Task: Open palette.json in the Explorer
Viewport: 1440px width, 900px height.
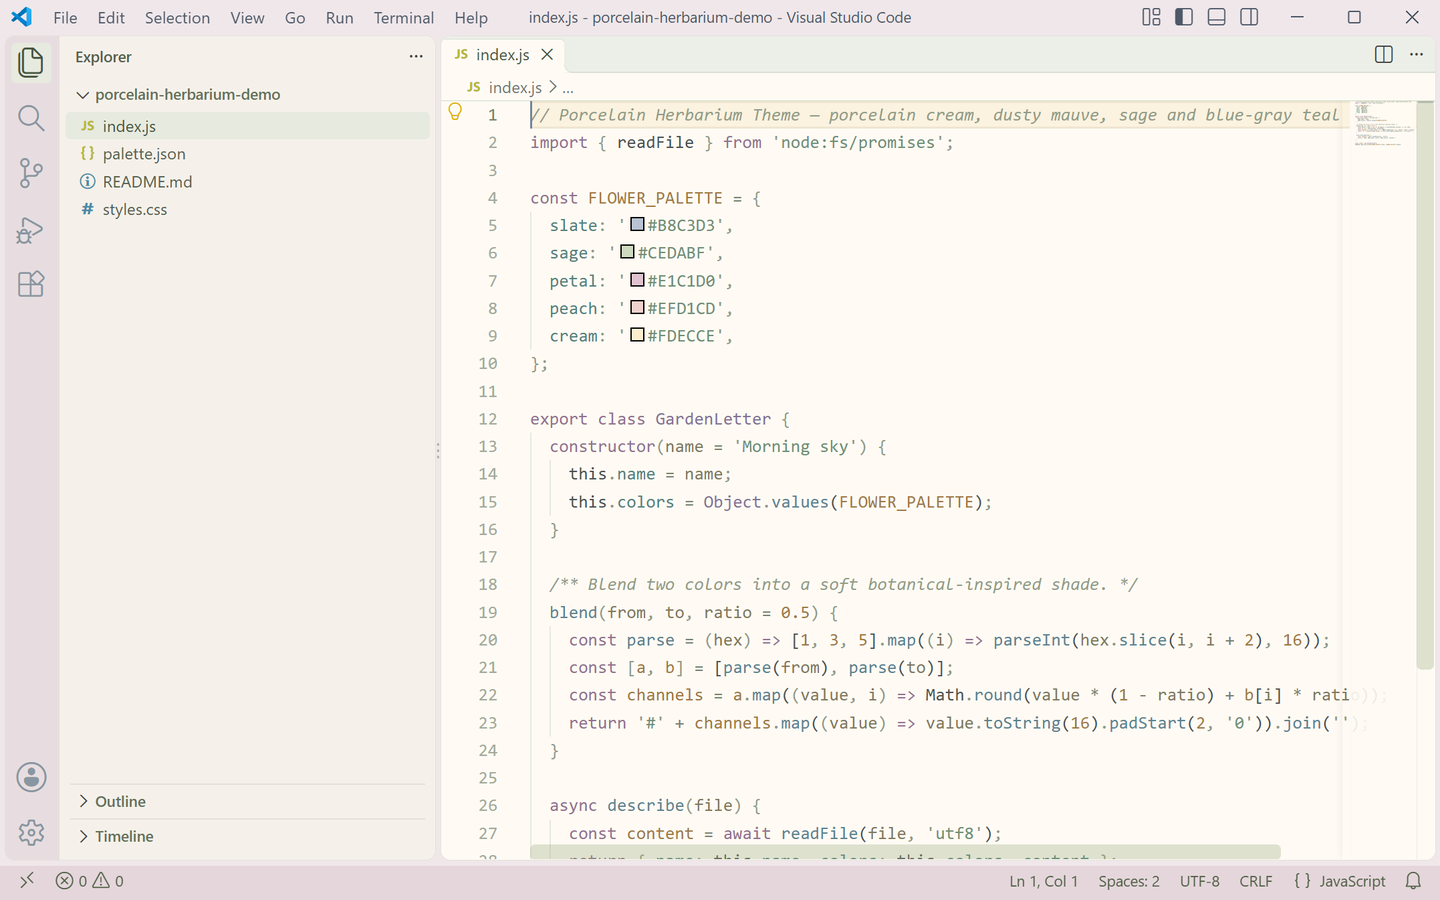Action: (x=248, y=154)
